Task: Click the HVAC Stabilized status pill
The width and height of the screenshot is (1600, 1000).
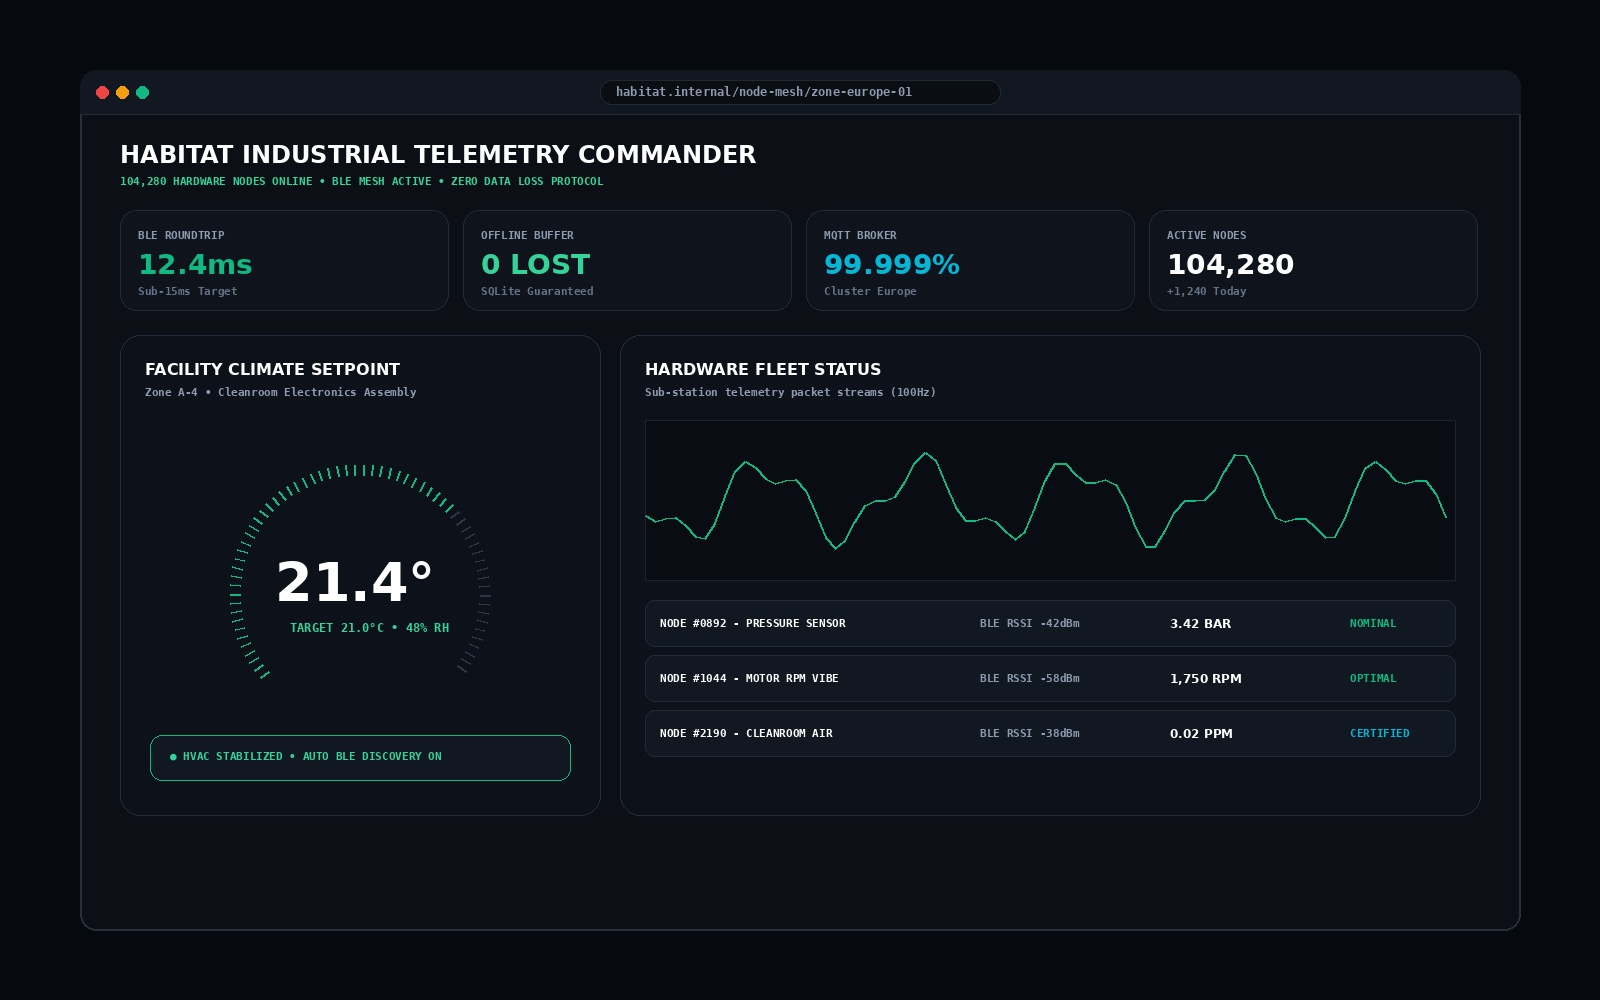Action: click(360, 758)
